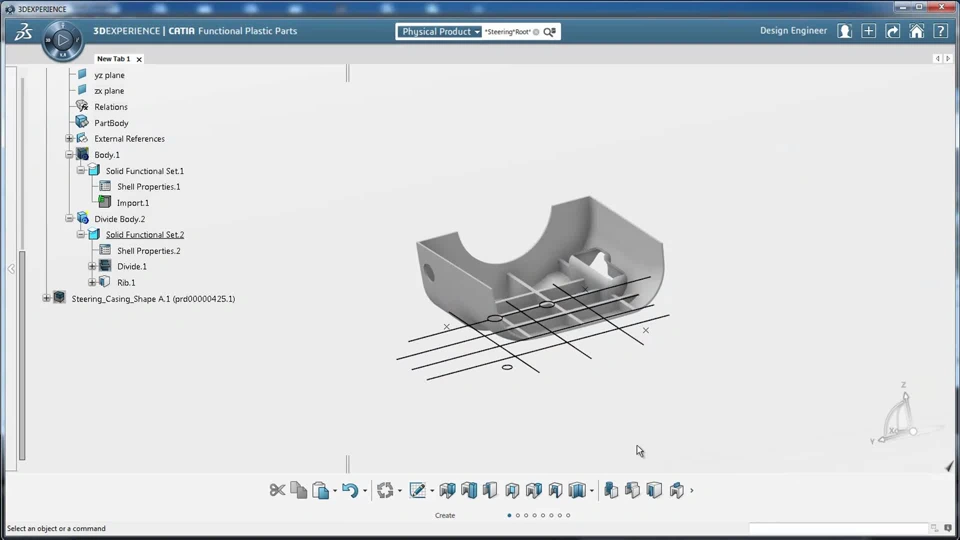Click the Import.1 green icon
960x540 pixels.
(105, 202)
